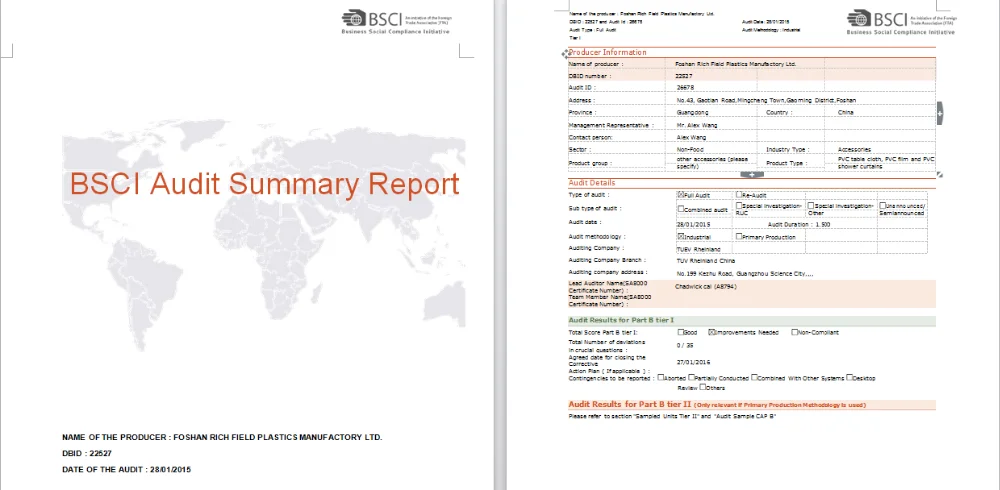This screenshot has width=1000, height=490.
Task: Click the add row button below Product group
Action: [x=751, y=174]
